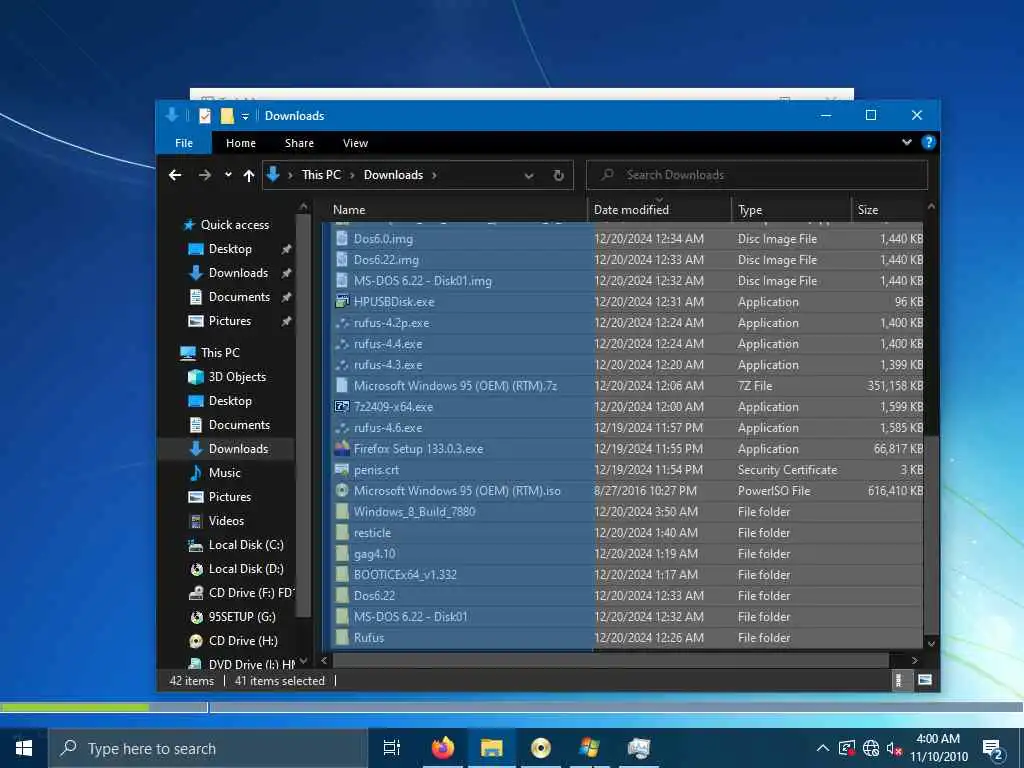Show hidden system tray icons
The image size is (1024, 768).
823,748
